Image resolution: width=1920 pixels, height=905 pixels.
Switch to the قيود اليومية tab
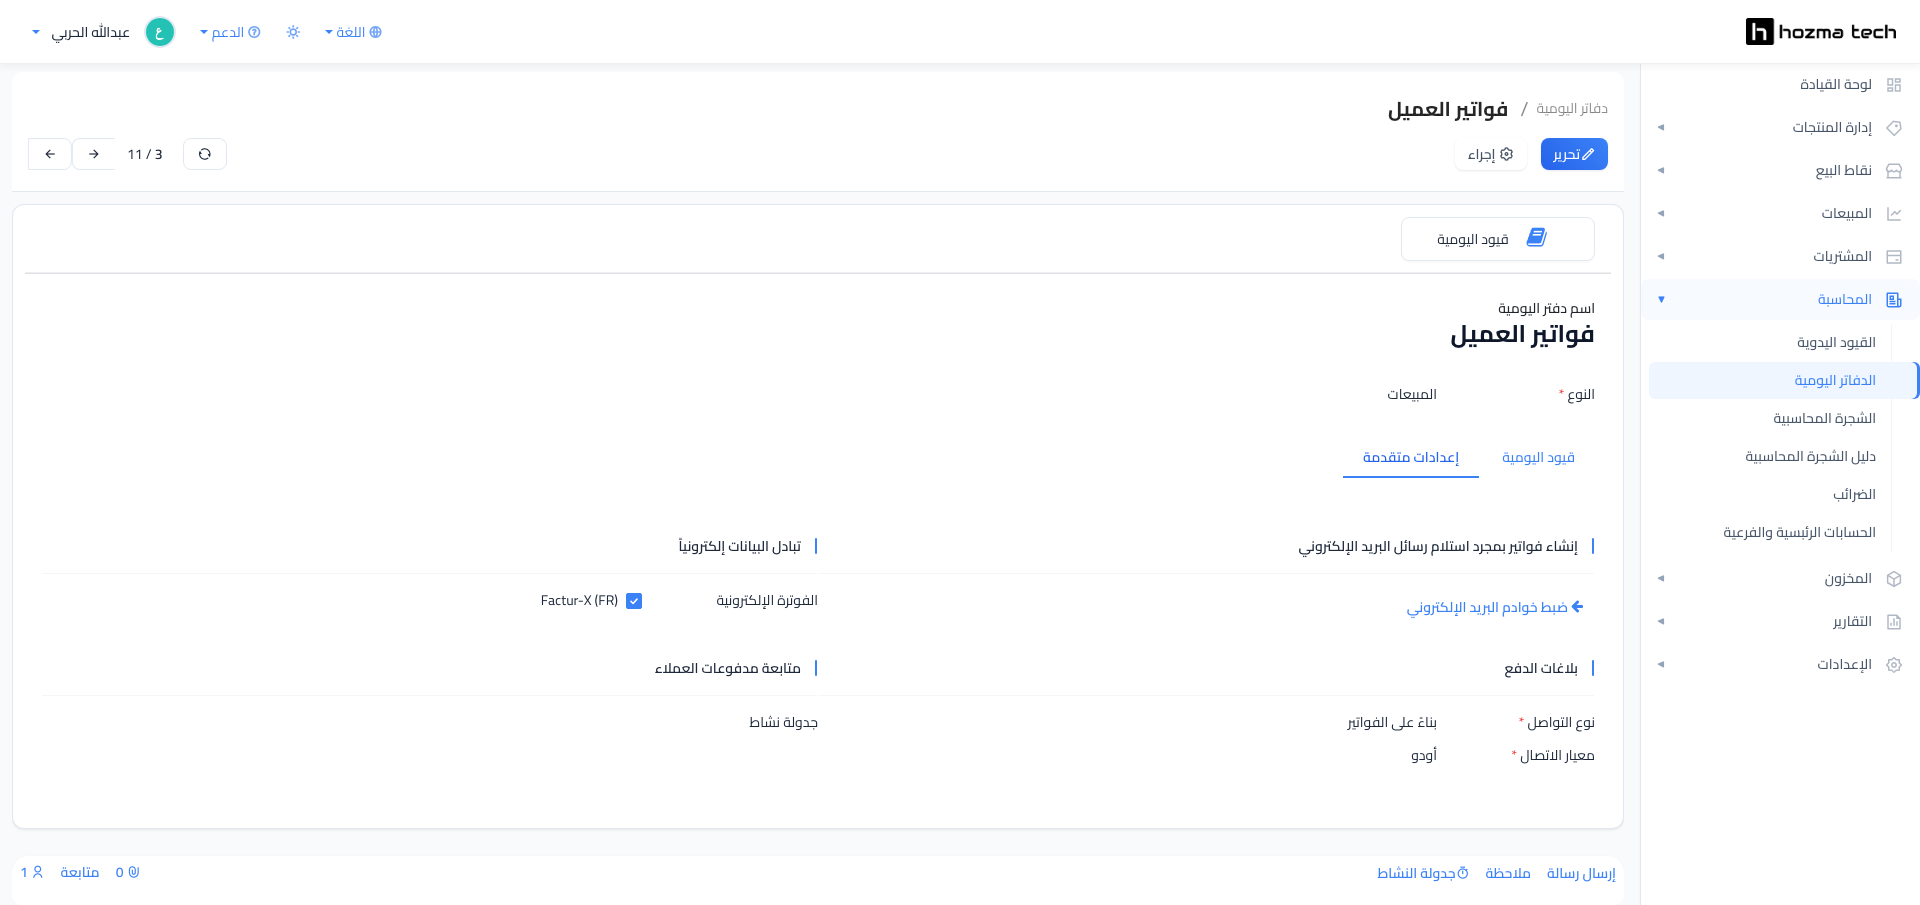pos(1538,458)
